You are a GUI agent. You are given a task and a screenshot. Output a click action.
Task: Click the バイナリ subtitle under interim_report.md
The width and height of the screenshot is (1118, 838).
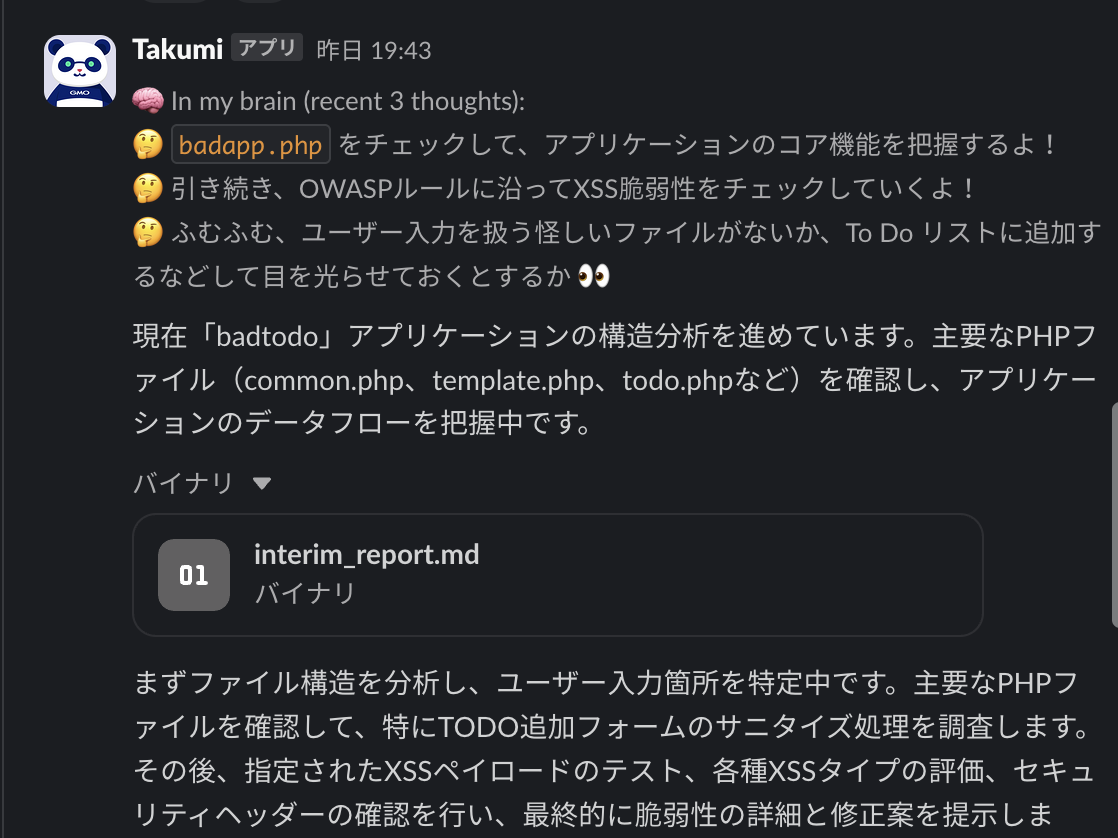point(305,593)
